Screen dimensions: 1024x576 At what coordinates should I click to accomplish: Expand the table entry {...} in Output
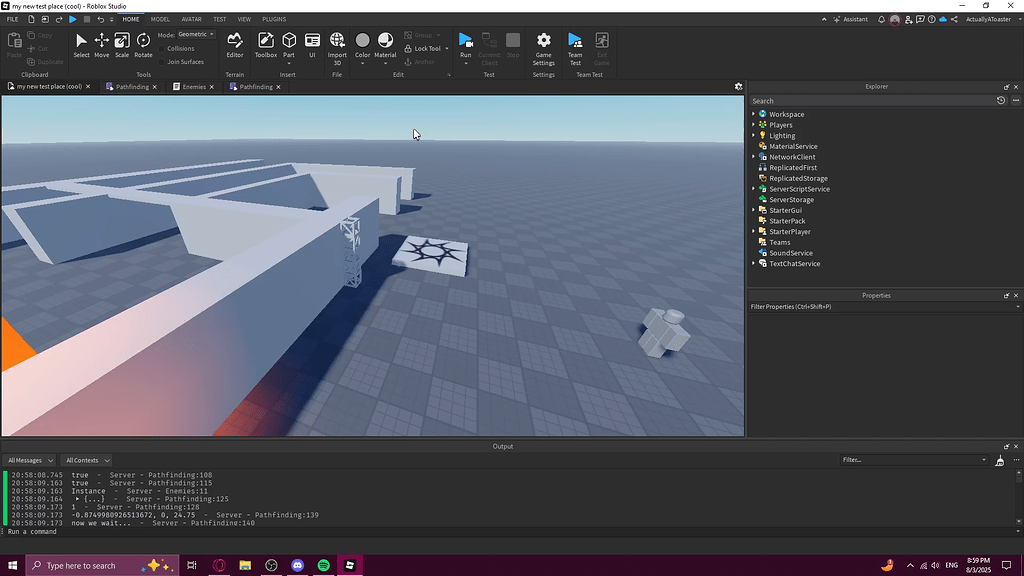point(78,499)
